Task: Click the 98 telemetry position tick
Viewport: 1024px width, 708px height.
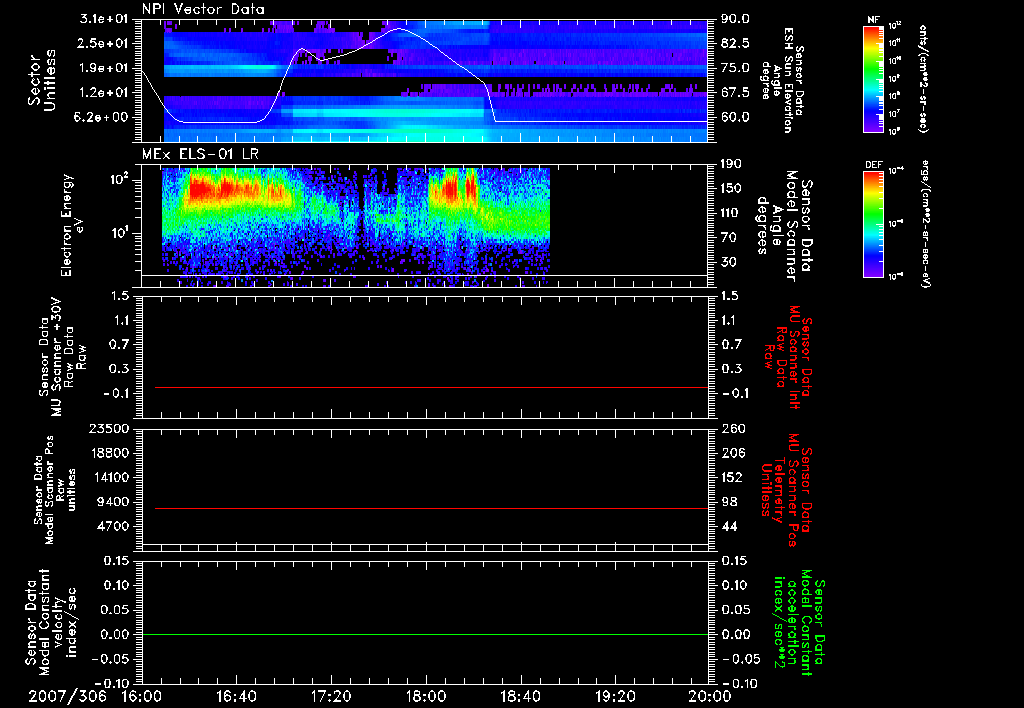Action: 728,502
